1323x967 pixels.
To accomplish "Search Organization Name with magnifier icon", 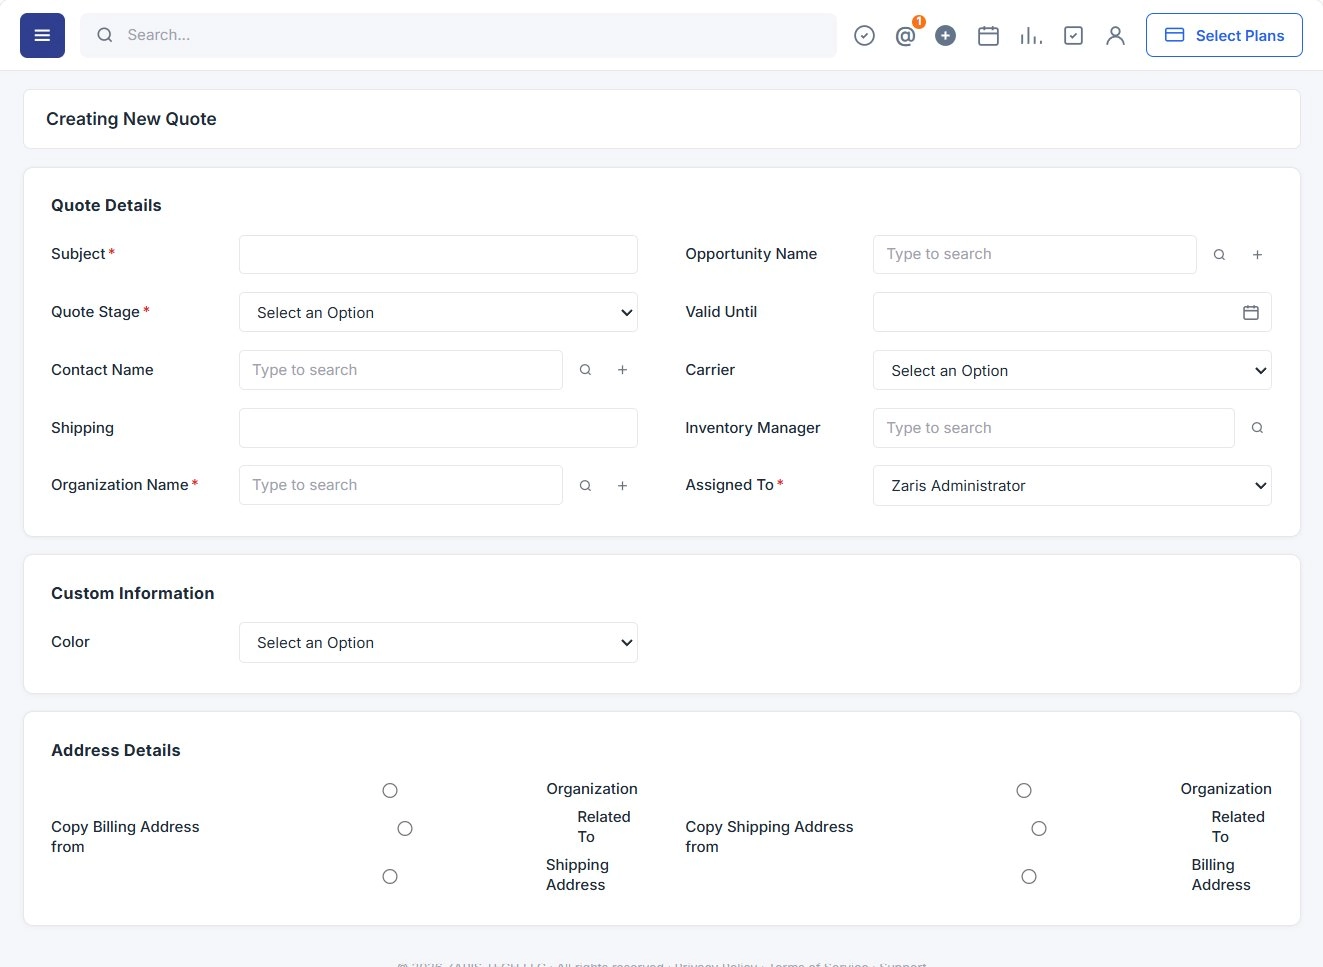I will click(586, 485).
